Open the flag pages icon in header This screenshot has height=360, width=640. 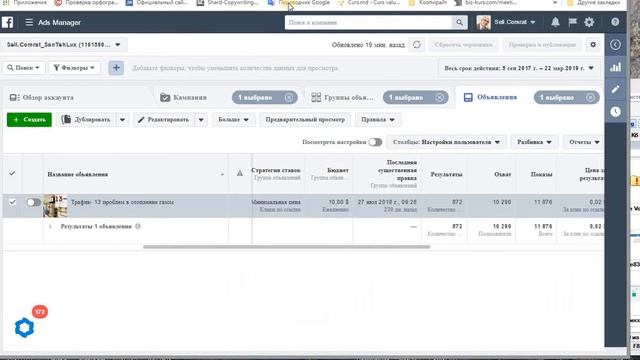(572, 22)
